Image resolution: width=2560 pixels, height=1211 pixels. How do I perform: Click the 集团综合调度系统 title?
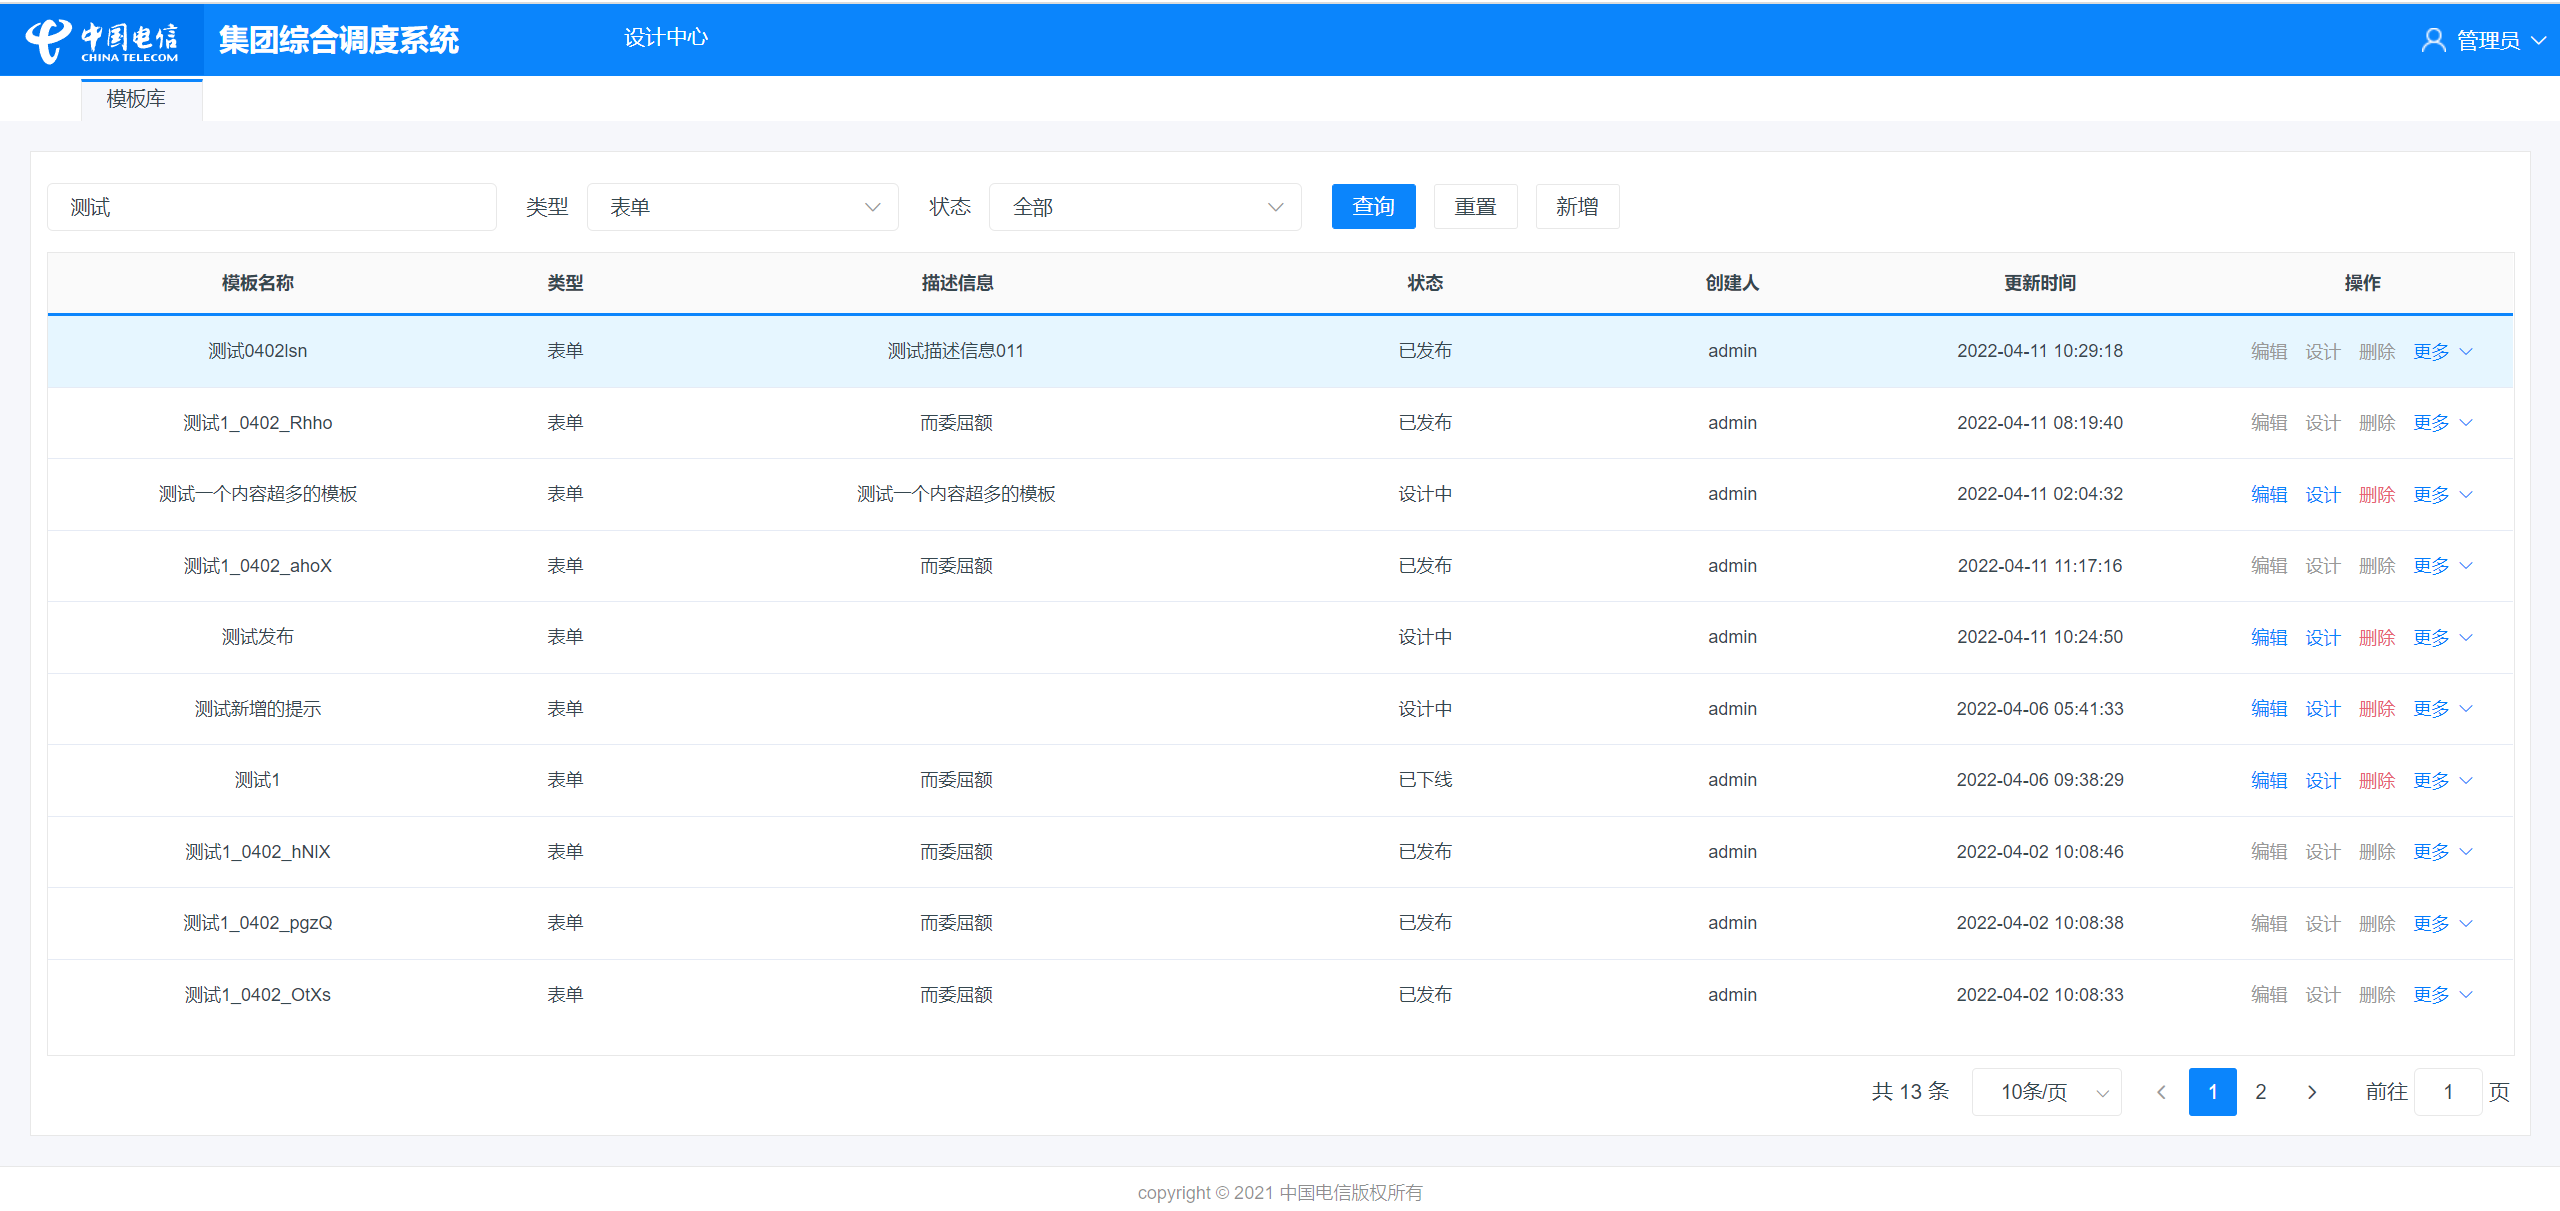[x=338, y=40]
